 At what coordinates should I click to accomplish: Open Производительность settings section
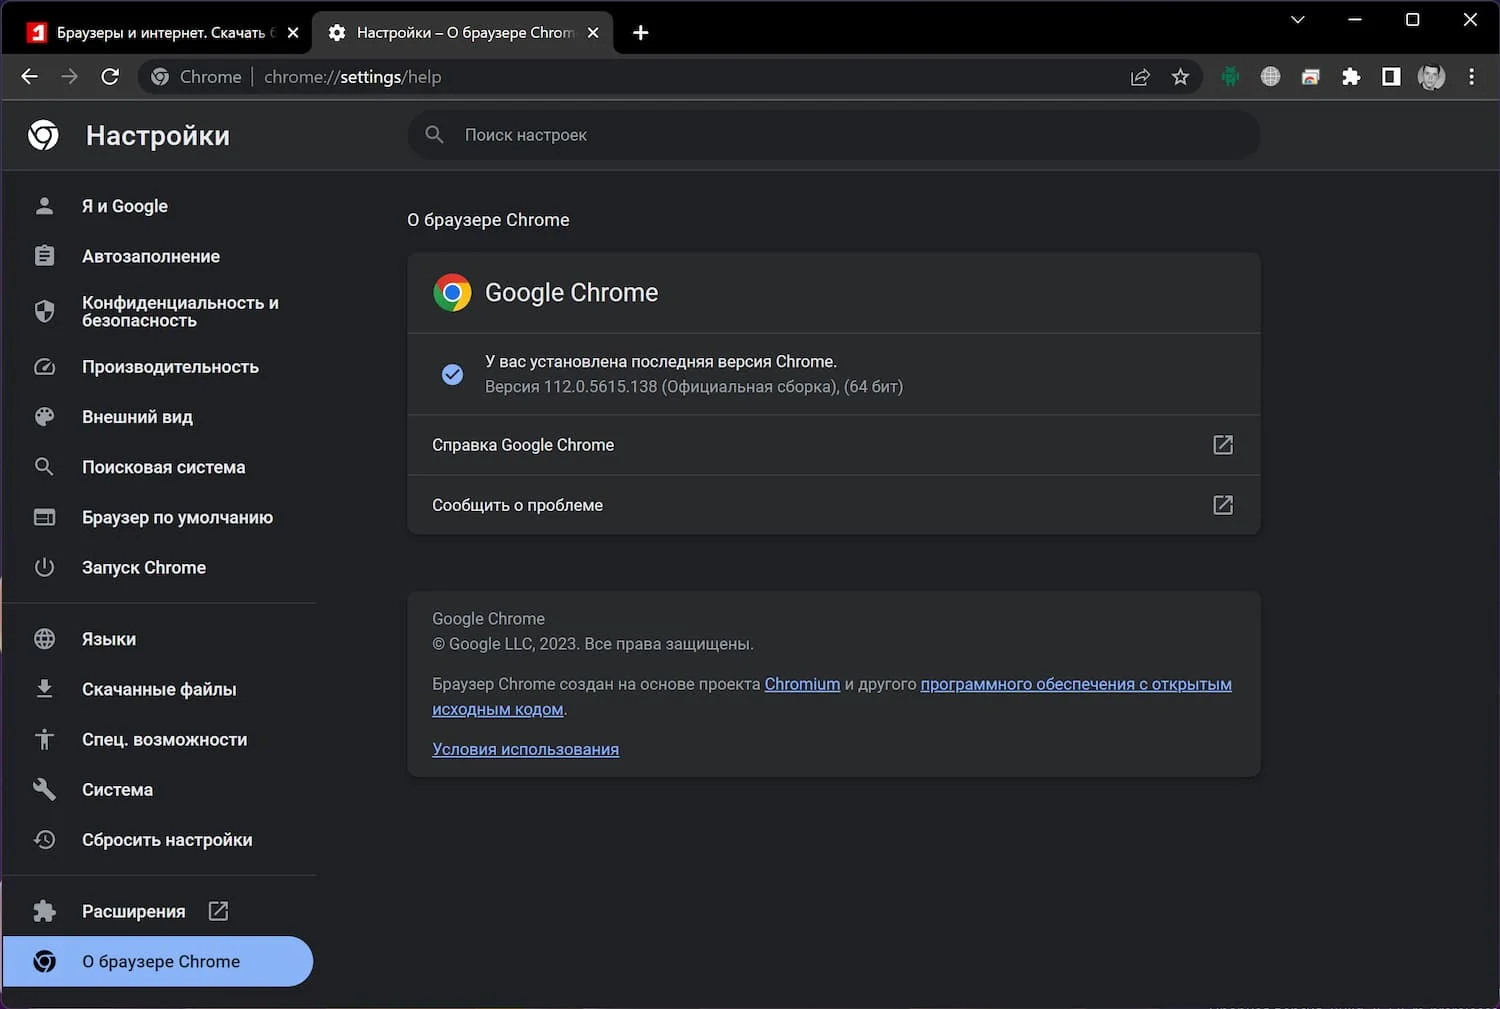[x=170, y=367]
